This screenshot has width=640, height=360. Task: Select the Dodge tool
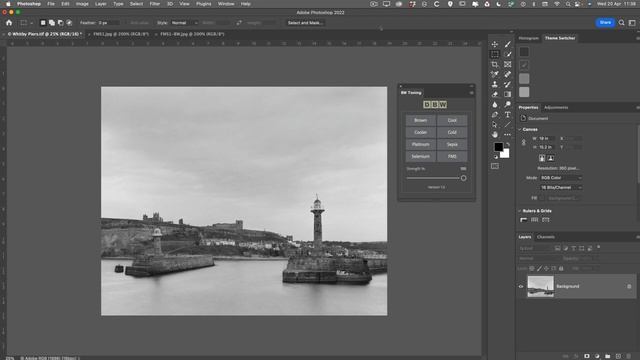[x=507, y=104]
